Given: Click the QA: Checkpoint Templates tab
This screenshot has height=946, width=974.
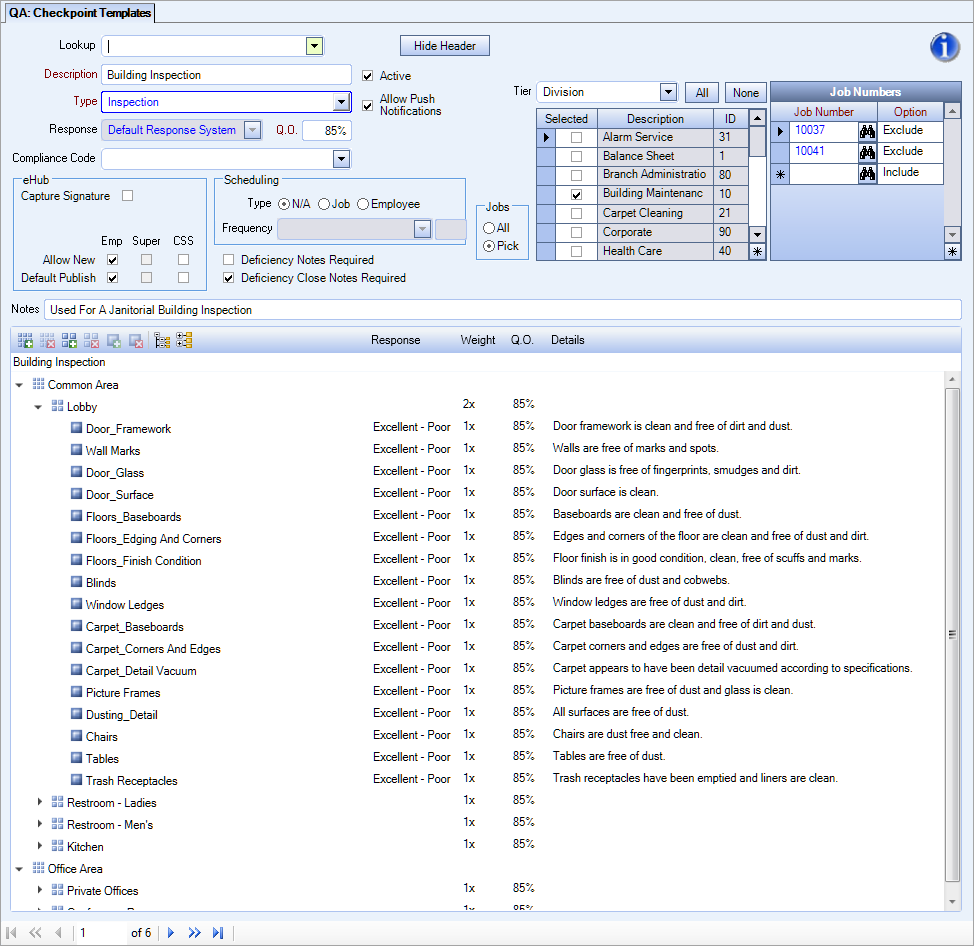Looking at the screenshot, I should click(80, 13).
